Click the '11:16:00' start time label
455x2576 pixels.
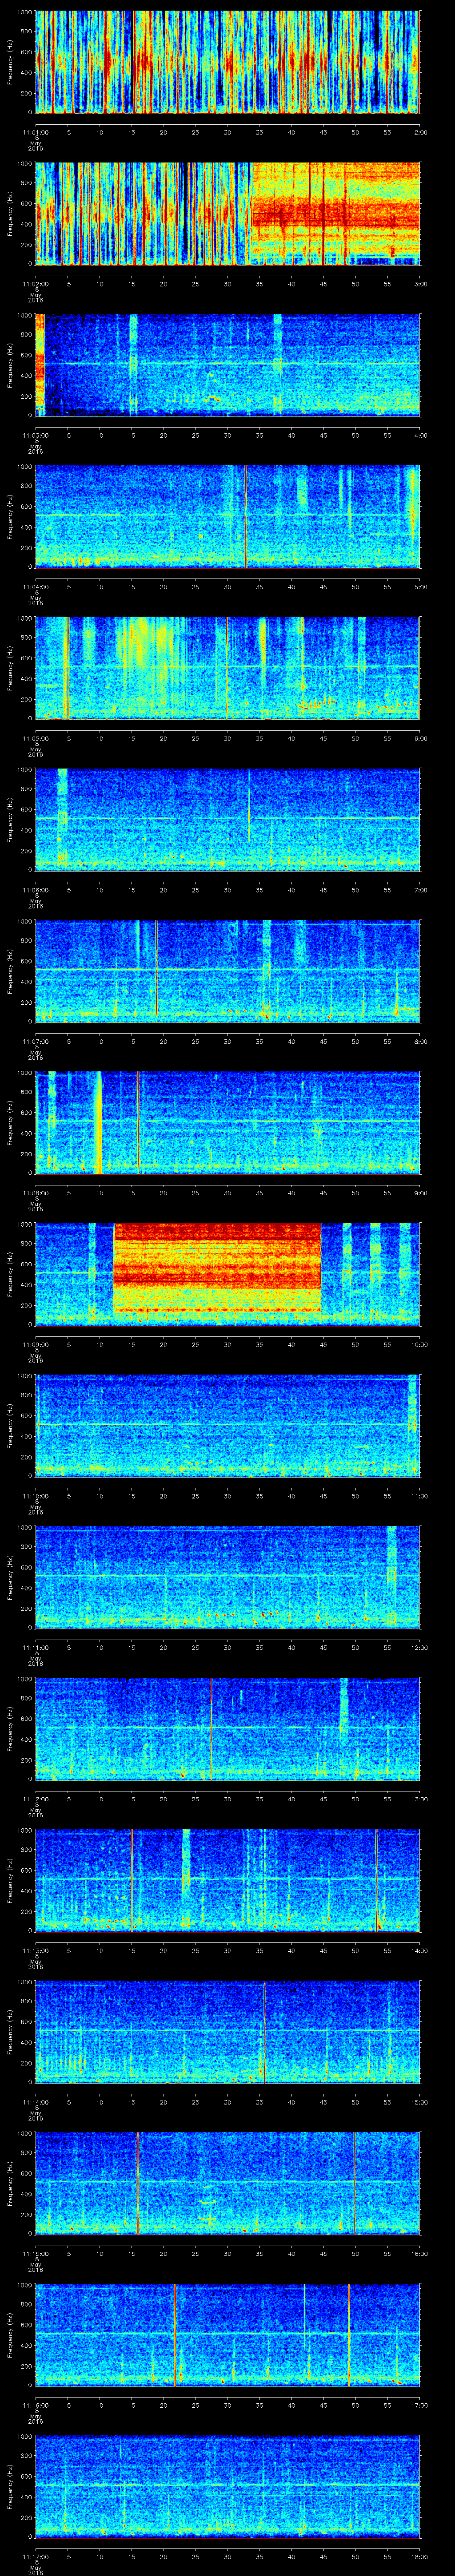[x=35, y=2404]
